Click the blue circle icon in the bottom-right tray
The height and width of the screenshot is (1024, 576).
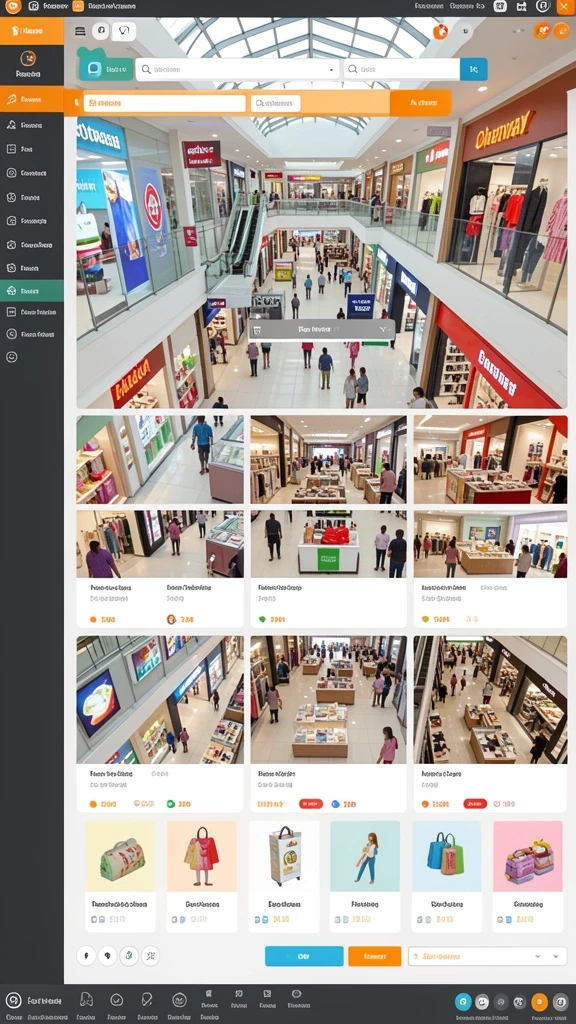pyautogui.click(x=463, y=1002)
